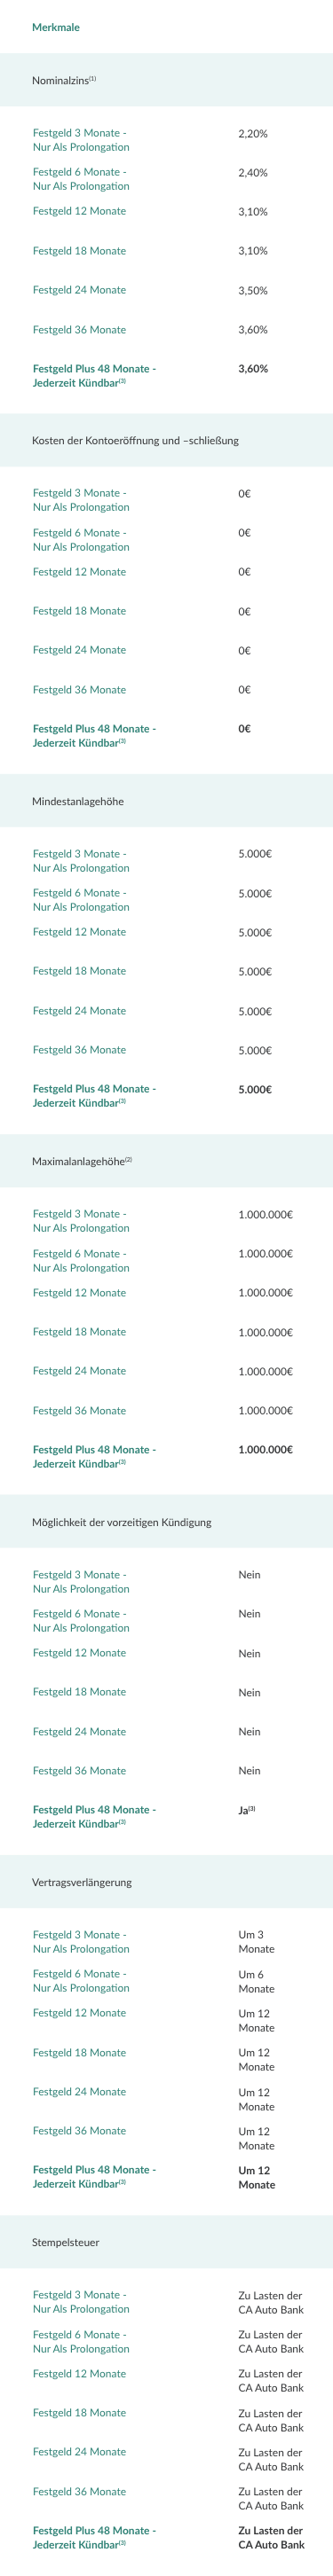Select the Mindestanlagehöhe section header

coord(166,801)
